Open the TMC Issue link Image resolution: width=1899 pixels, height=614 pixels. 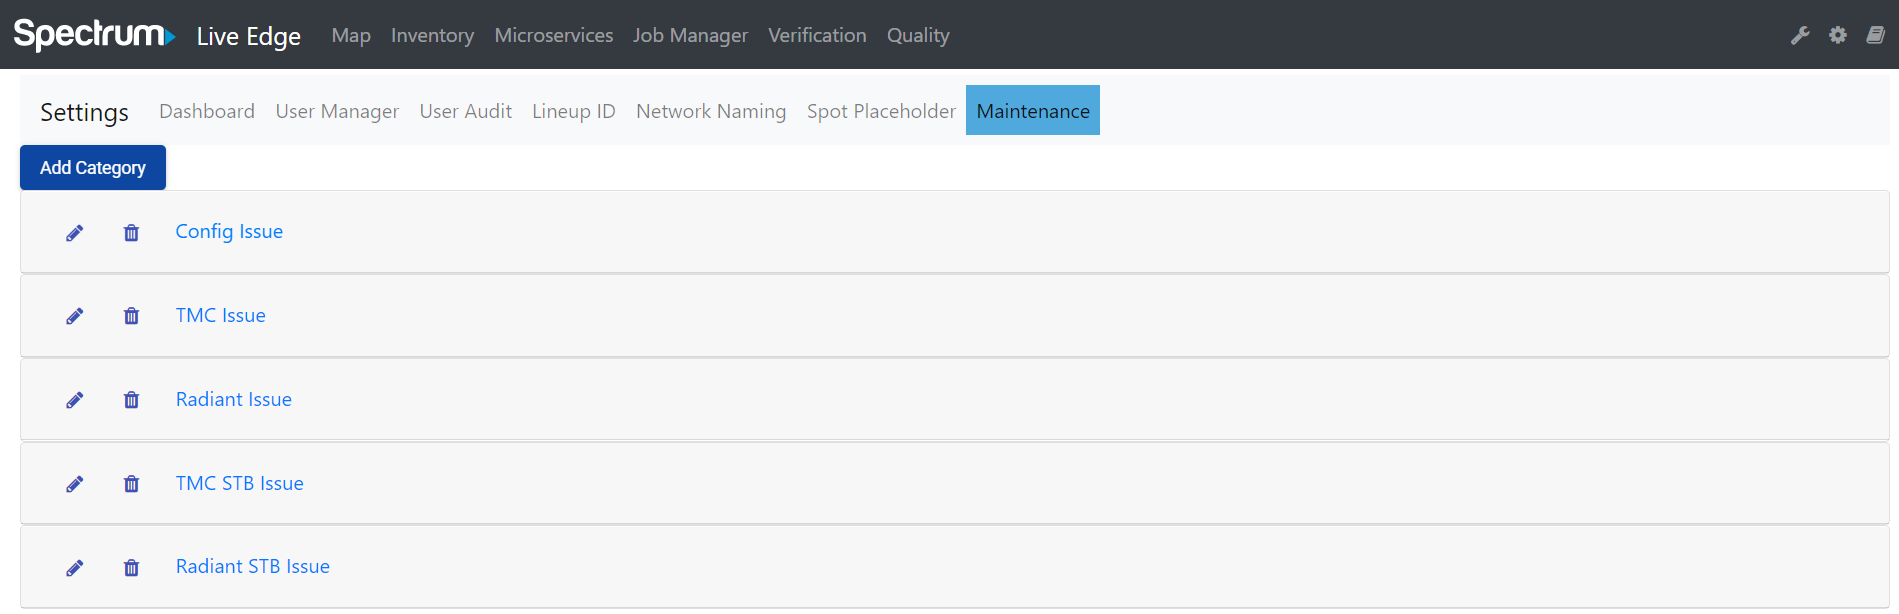[x=221, y=315]
